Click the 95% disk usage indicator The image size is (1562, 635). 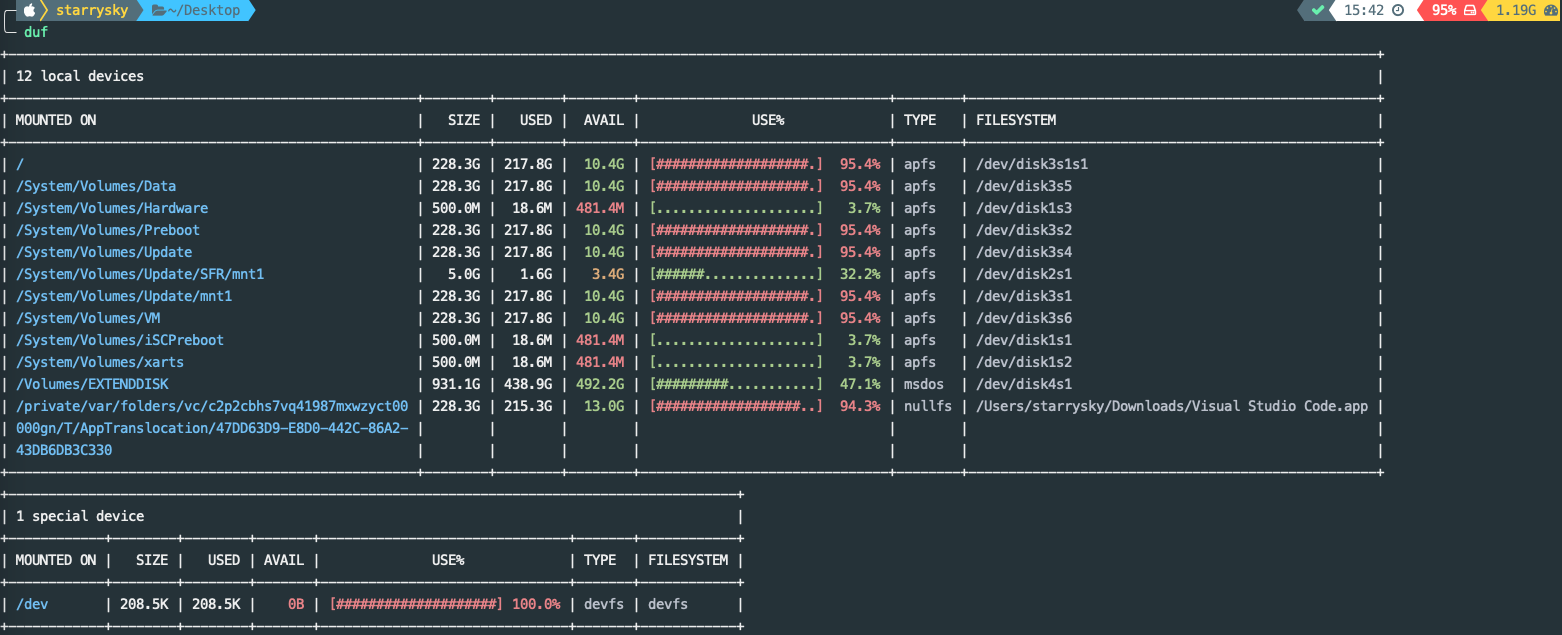(1443, 10)
